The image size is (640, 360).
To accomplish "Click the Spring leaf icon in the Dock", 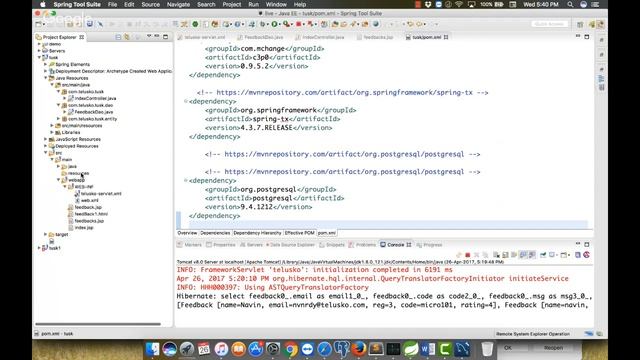I will [x=411, y=349].
